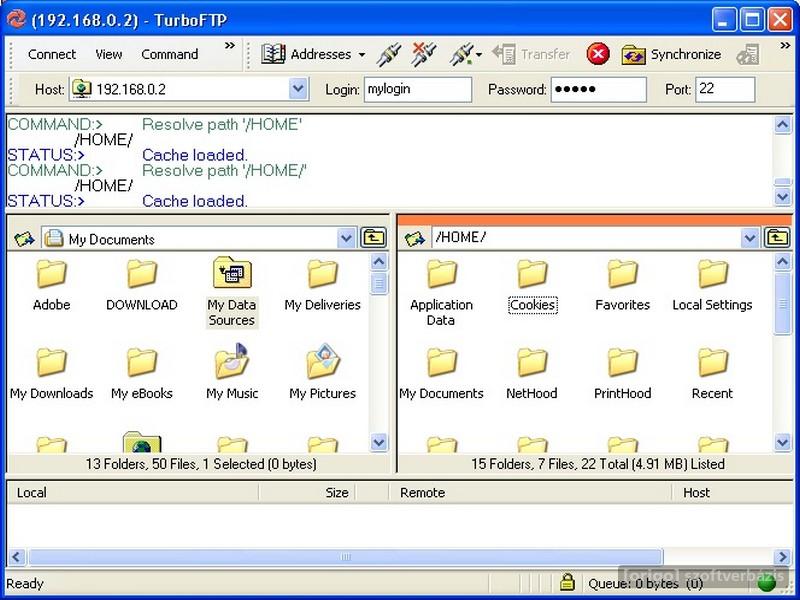This screenshot has width=800, height=600.
Task: Click the Password input field
Action: coord(599,89)
